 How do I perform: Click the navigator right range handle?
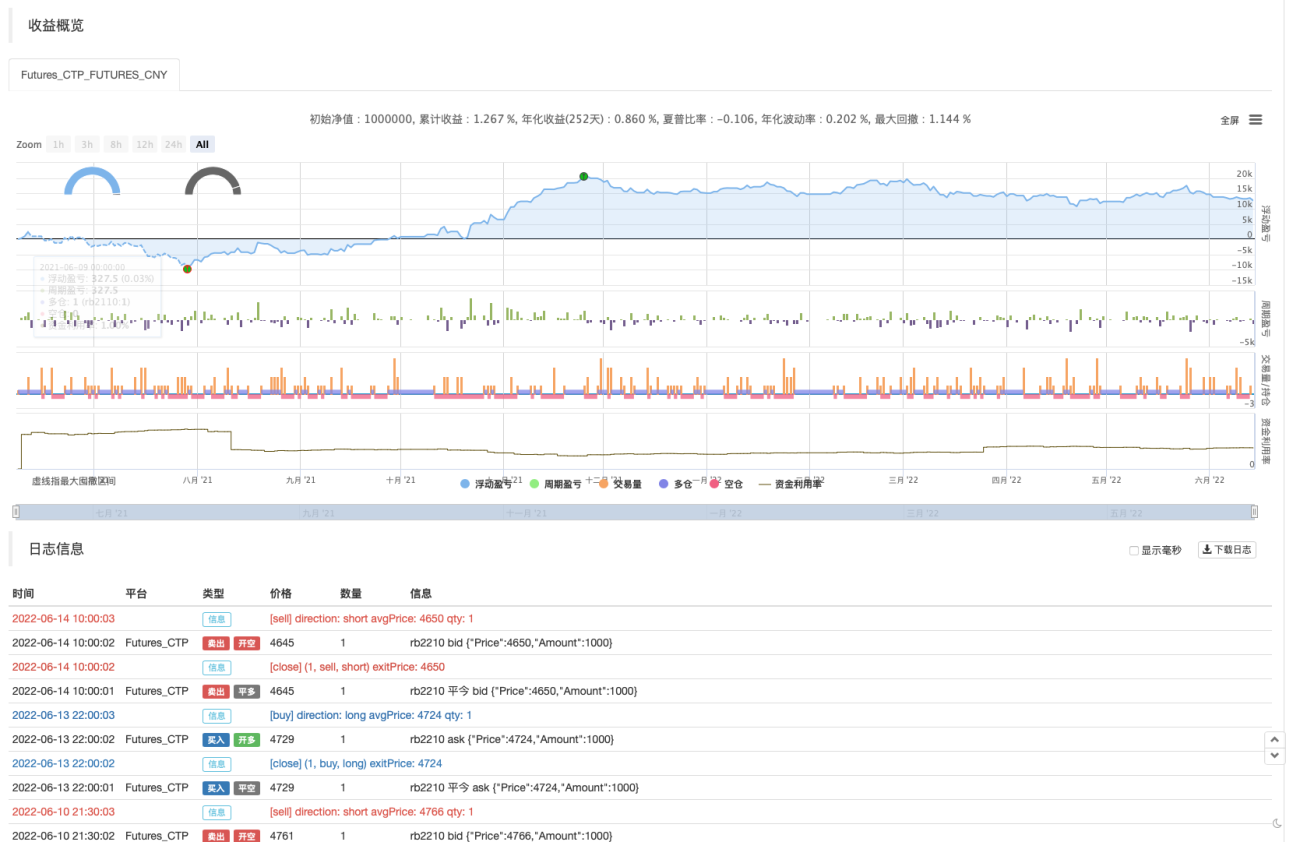(1254, 512)
